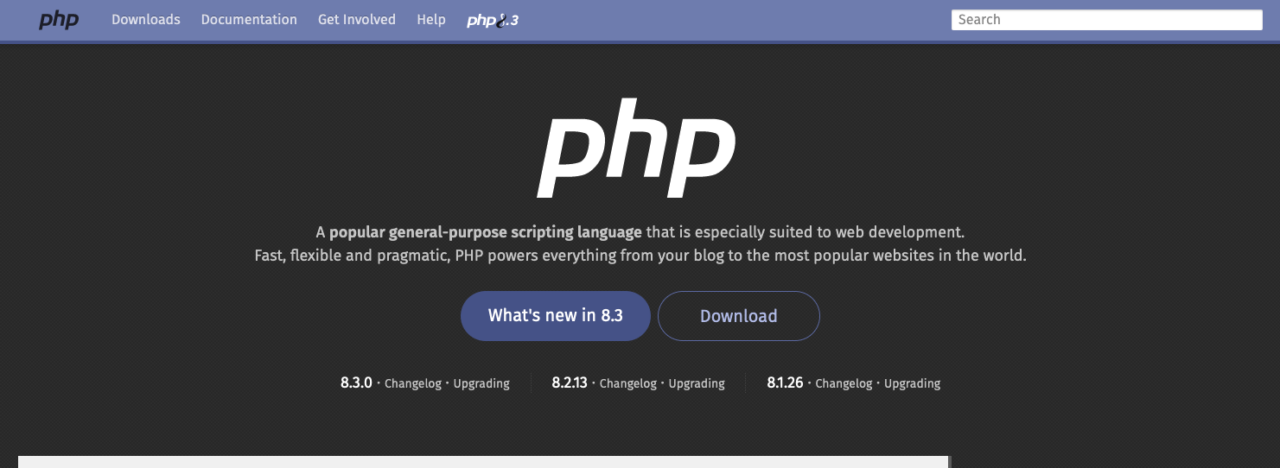Open the Downloads menu item
Image resolution: width=1280 pixels, height=468 pixels.
tap(146, 20)
